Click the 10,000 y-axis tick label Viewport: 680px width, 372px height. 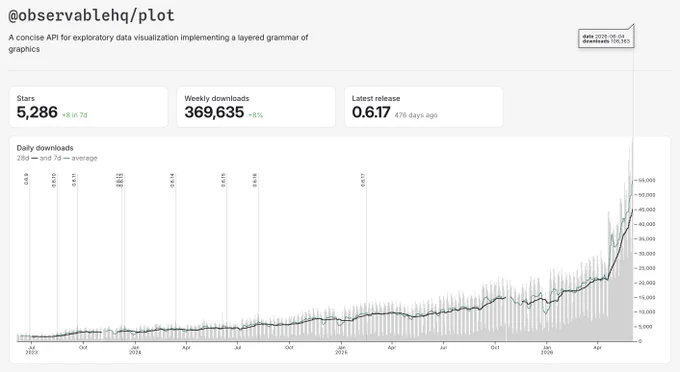[x=647, y=312]
